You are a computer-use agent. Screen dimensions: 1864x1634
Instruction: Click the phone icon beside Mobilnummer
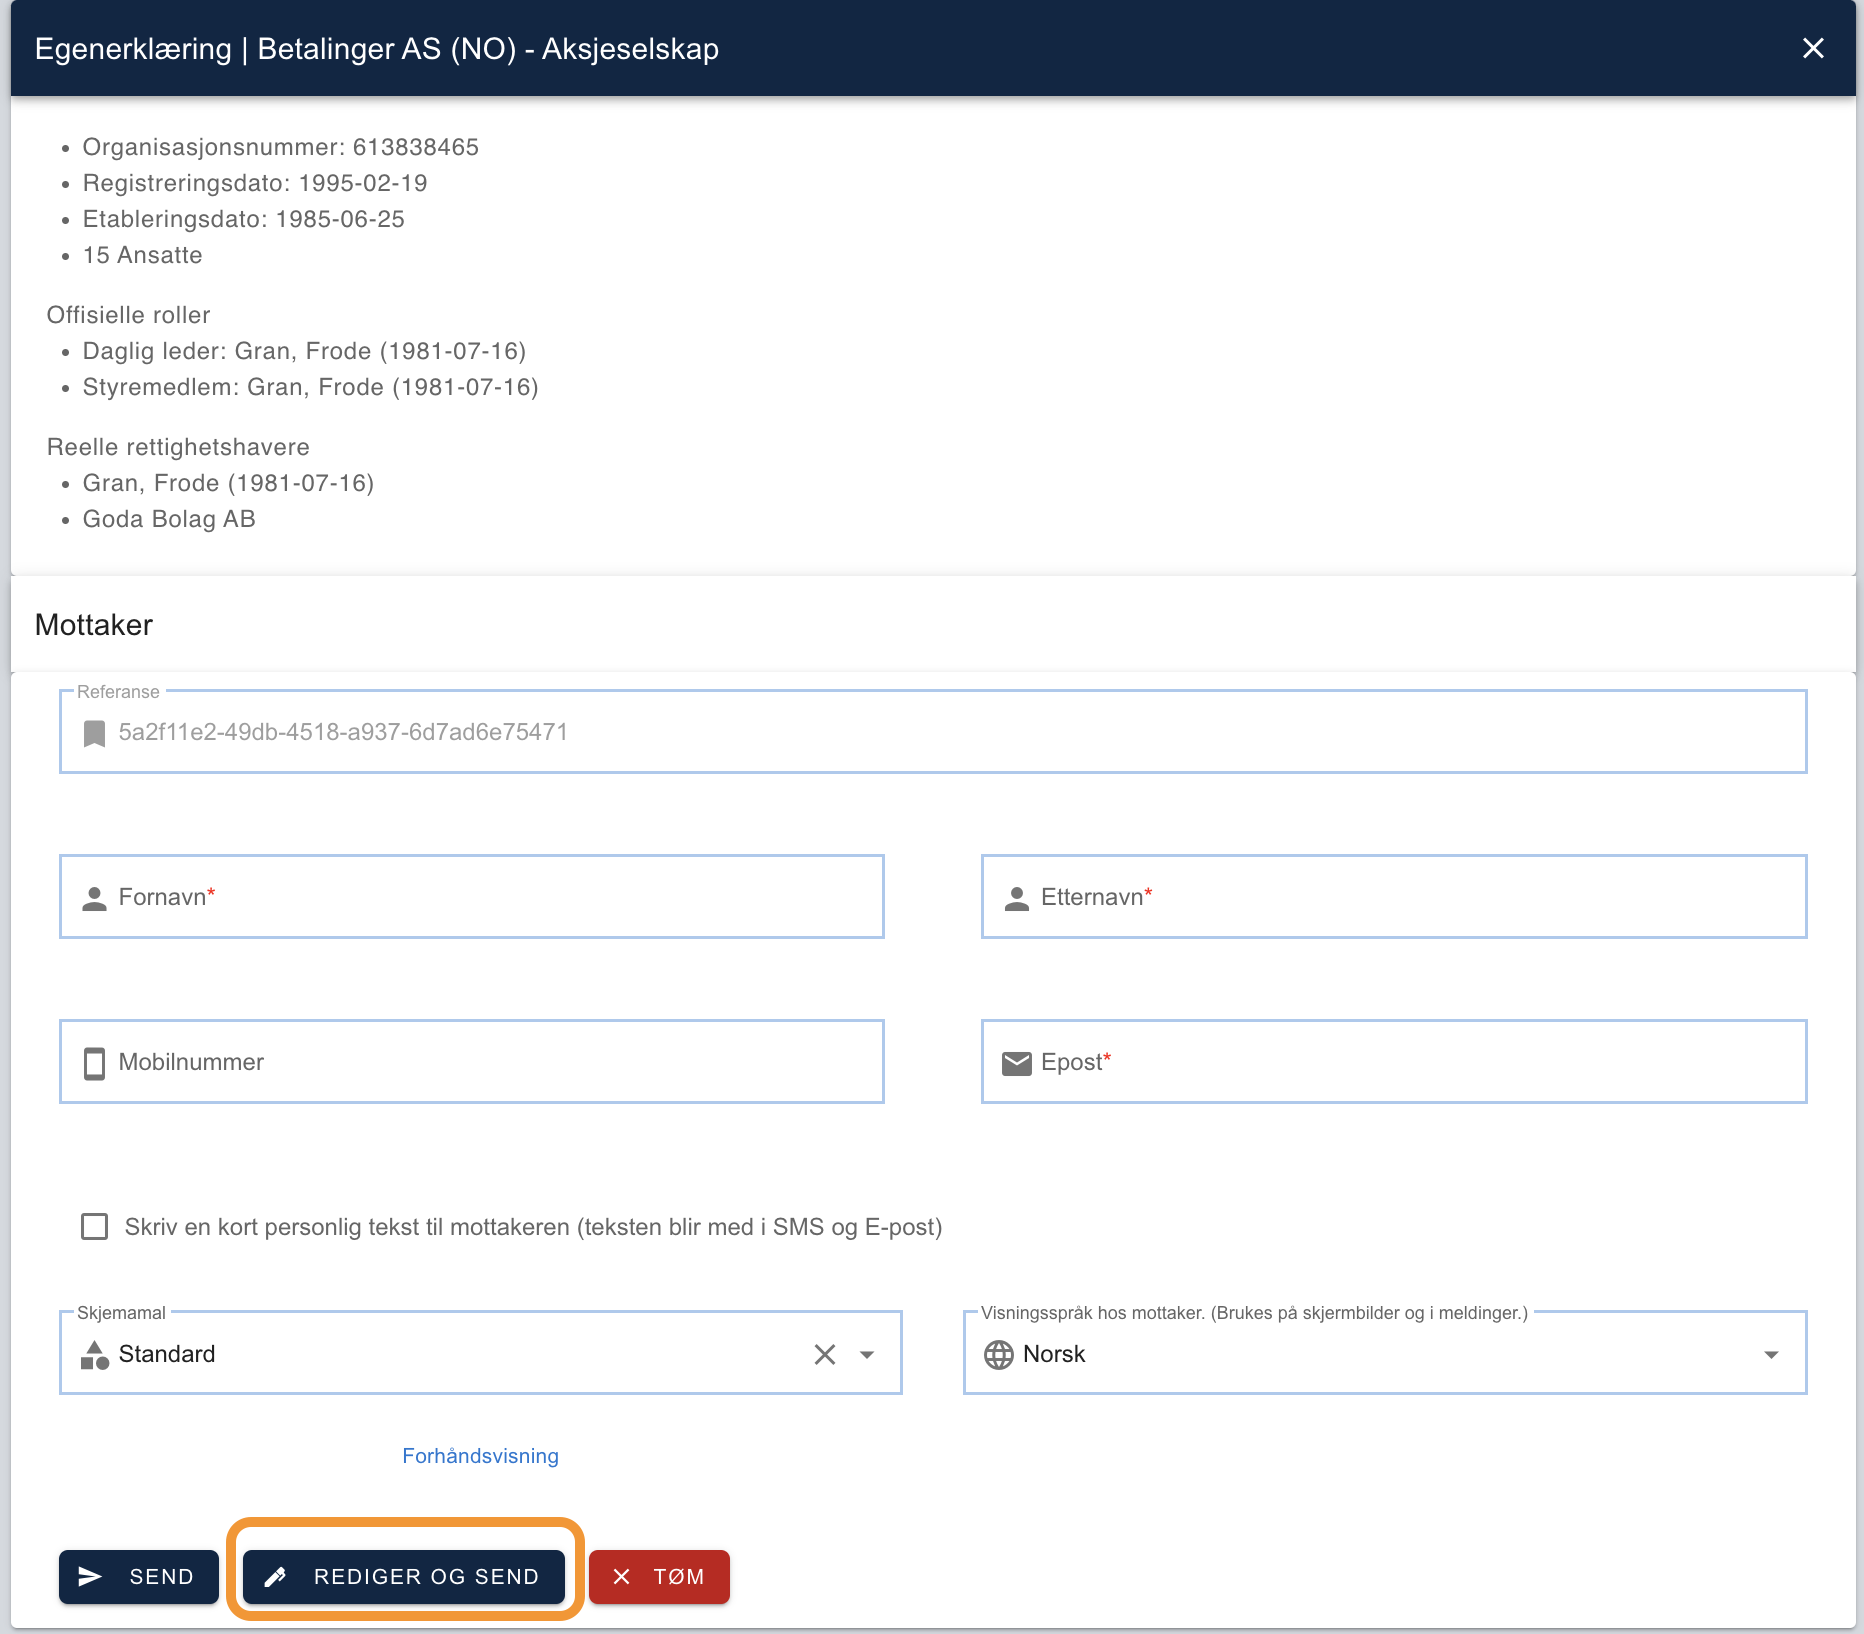pyautogui.click(x=94, y=1063)
